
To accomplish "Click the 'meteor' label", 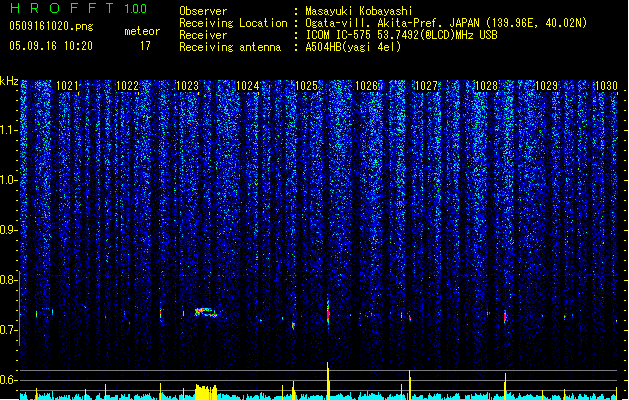I will tap(142, 31).
